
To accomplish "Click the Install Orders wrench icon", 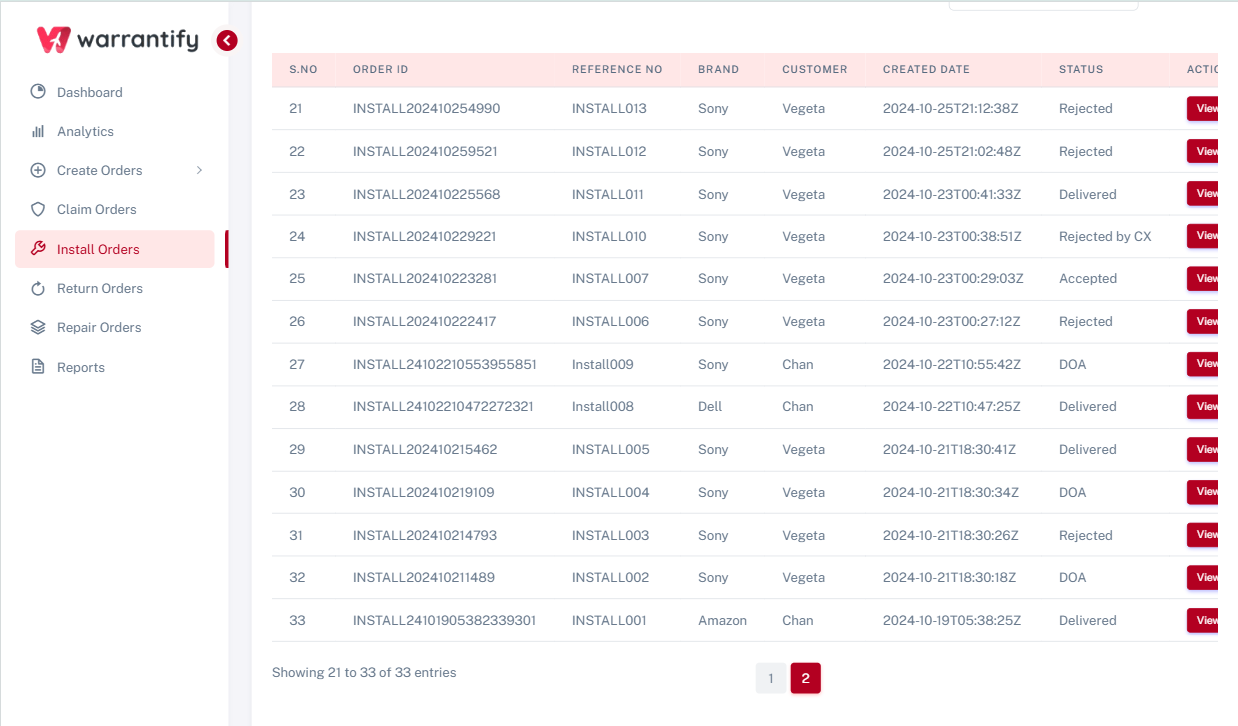I will (38, 249).
